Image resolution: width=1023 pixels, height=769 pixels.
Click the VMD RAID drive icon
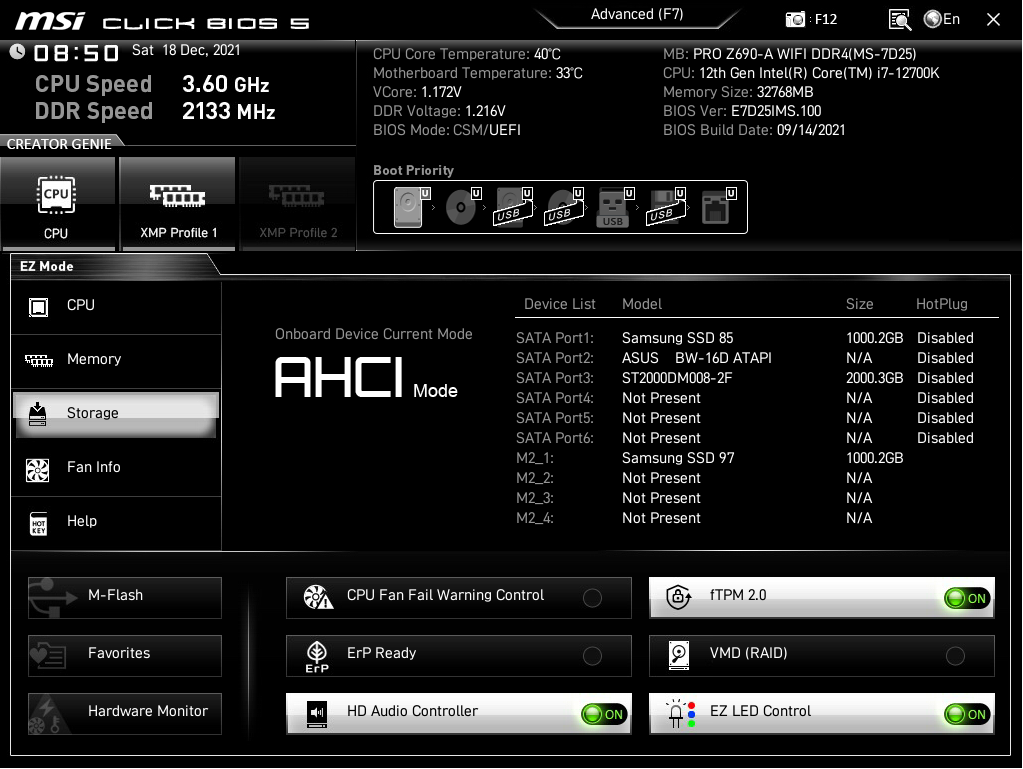[x=679, y=656]
